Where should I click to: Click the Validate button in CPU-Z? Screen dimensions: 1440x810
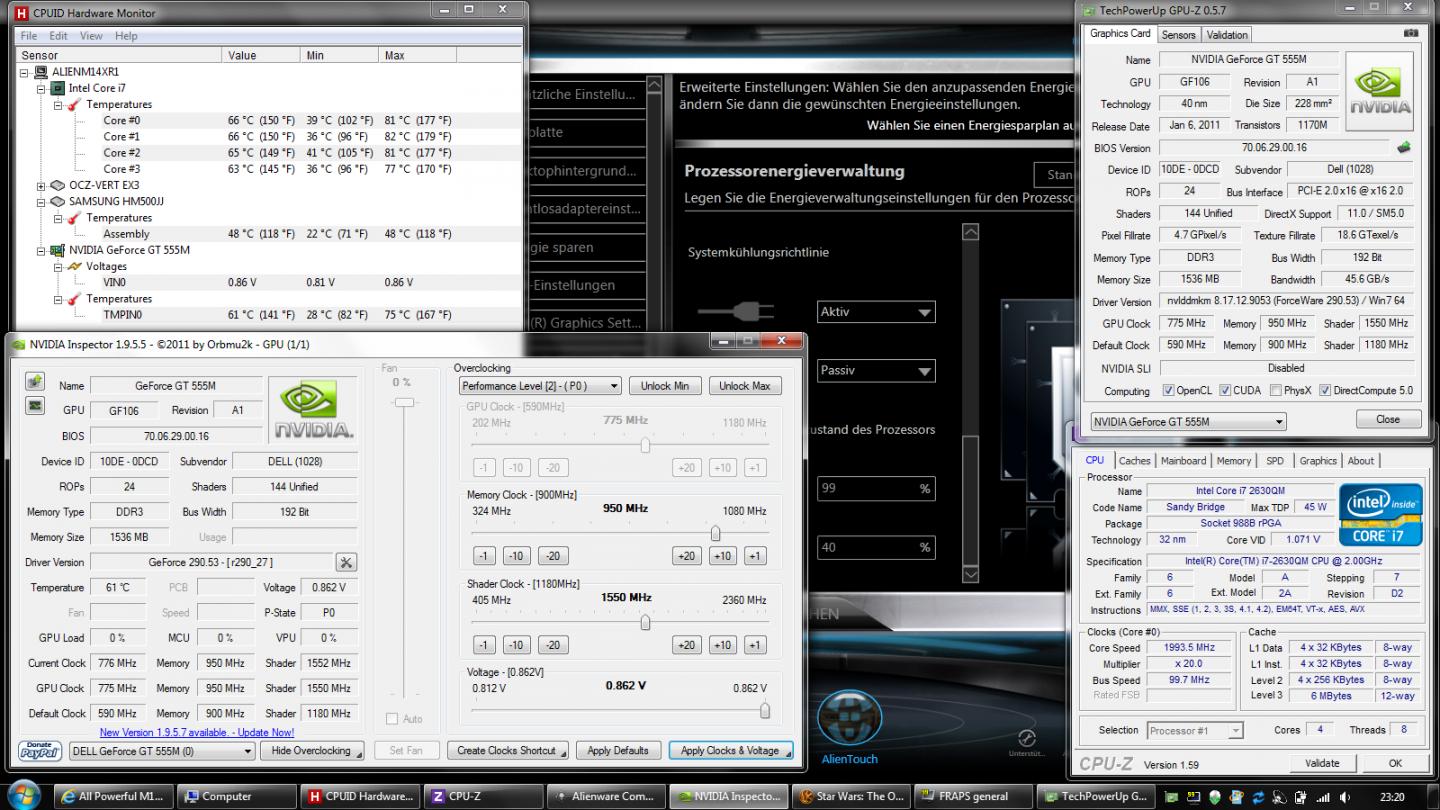tap(1322, 763)
